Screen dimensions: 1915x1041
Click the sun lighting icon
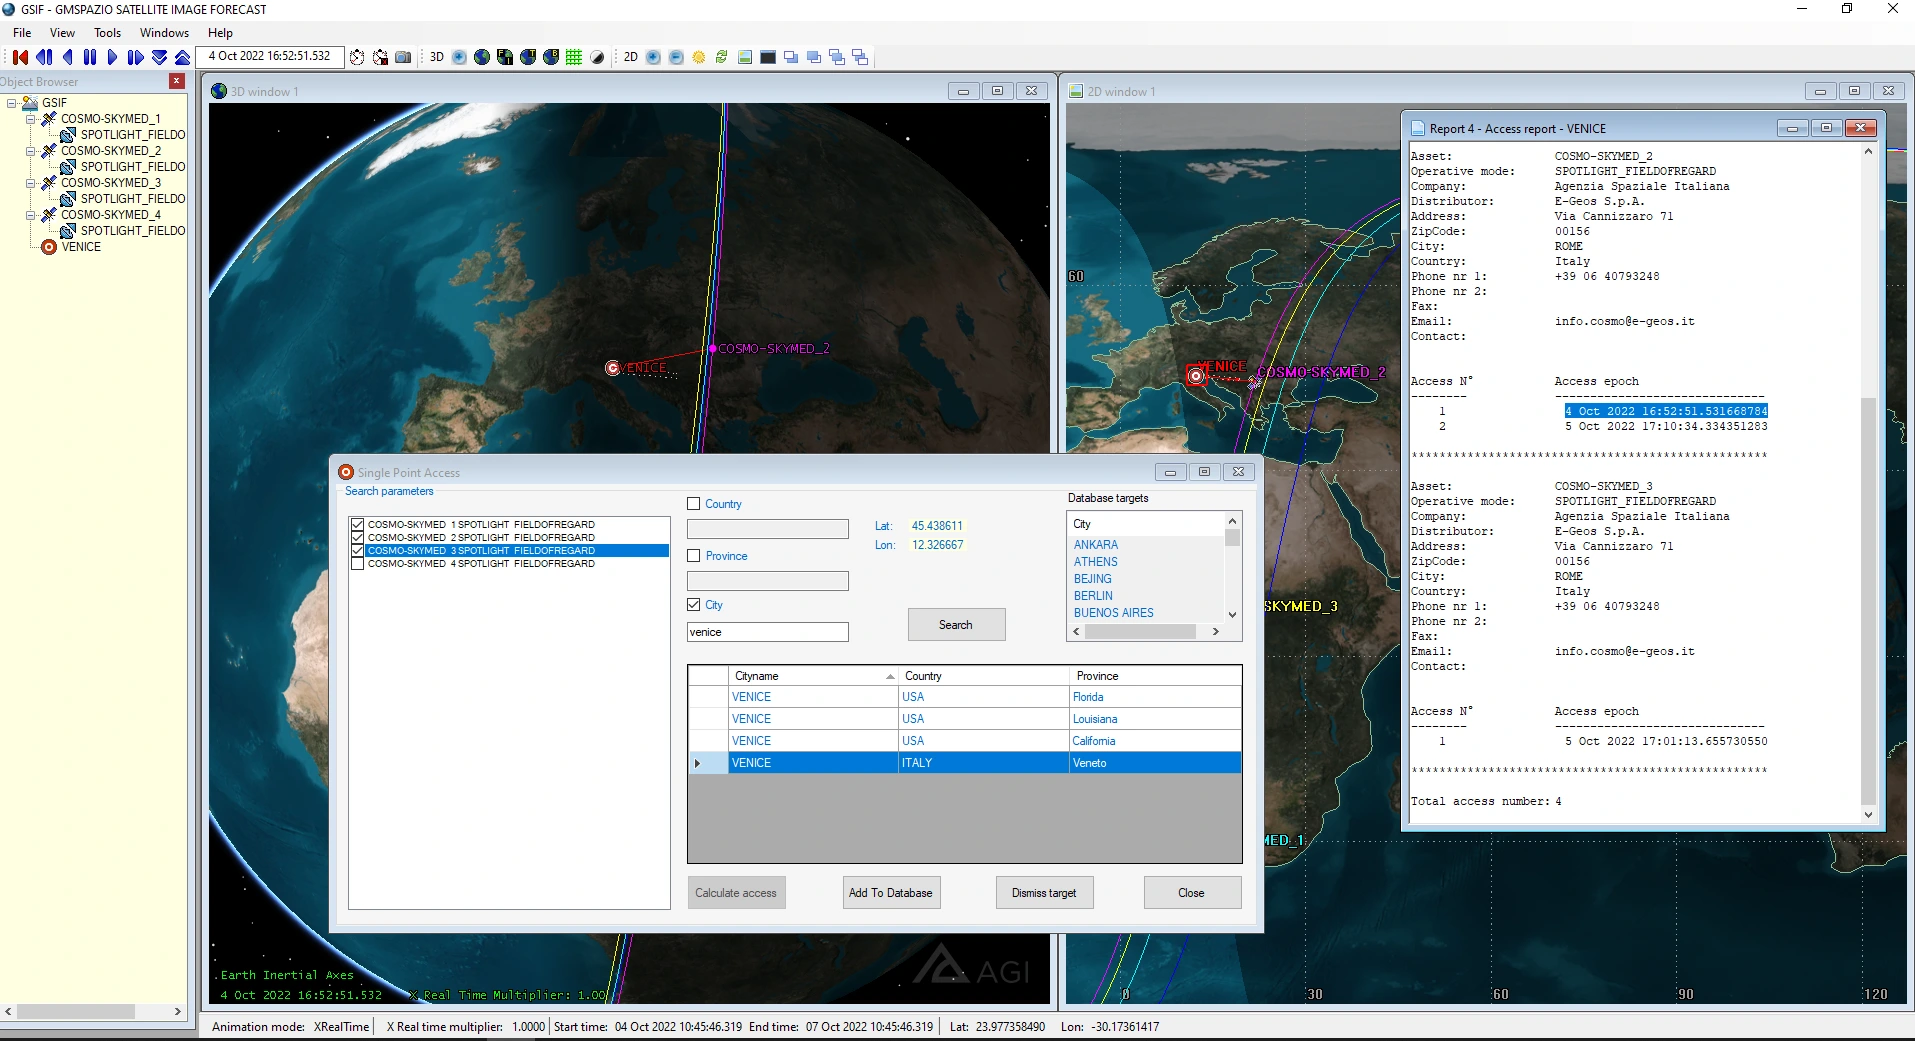point(699,57)
